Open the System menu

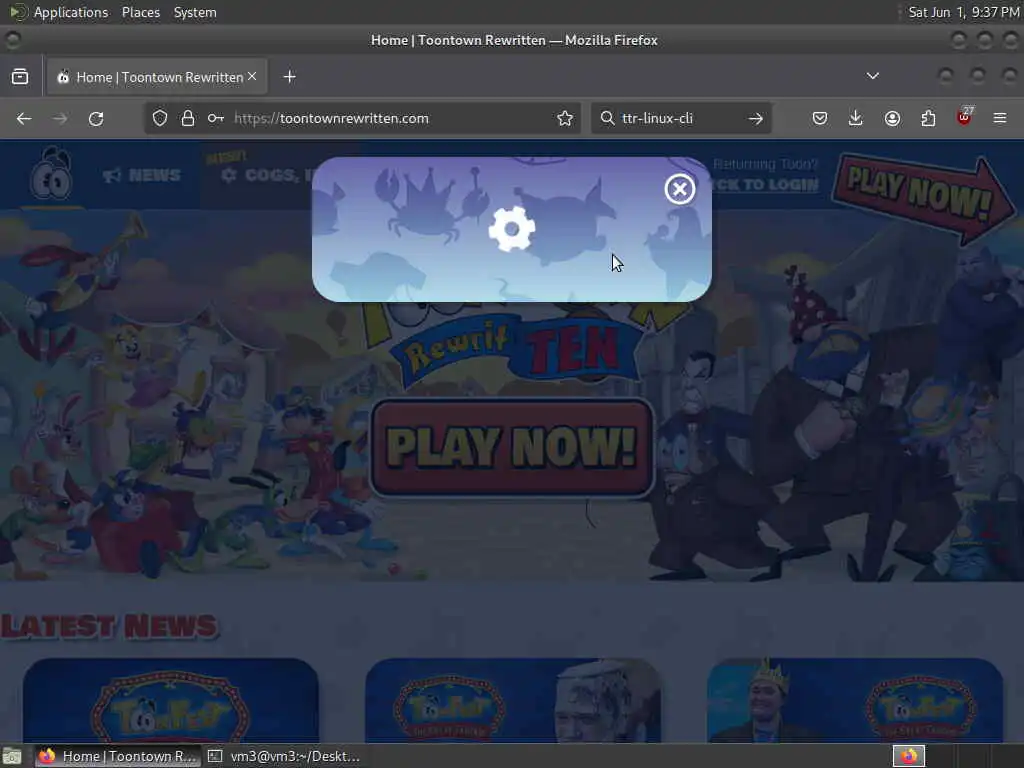[195, 12]
